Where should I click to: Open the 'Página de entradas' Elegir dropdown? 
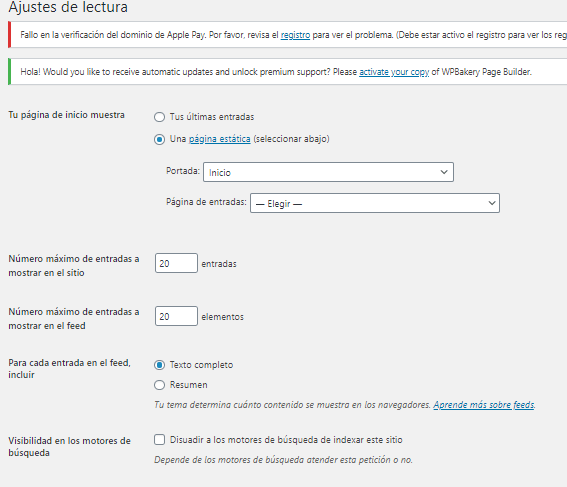(375, 203)
